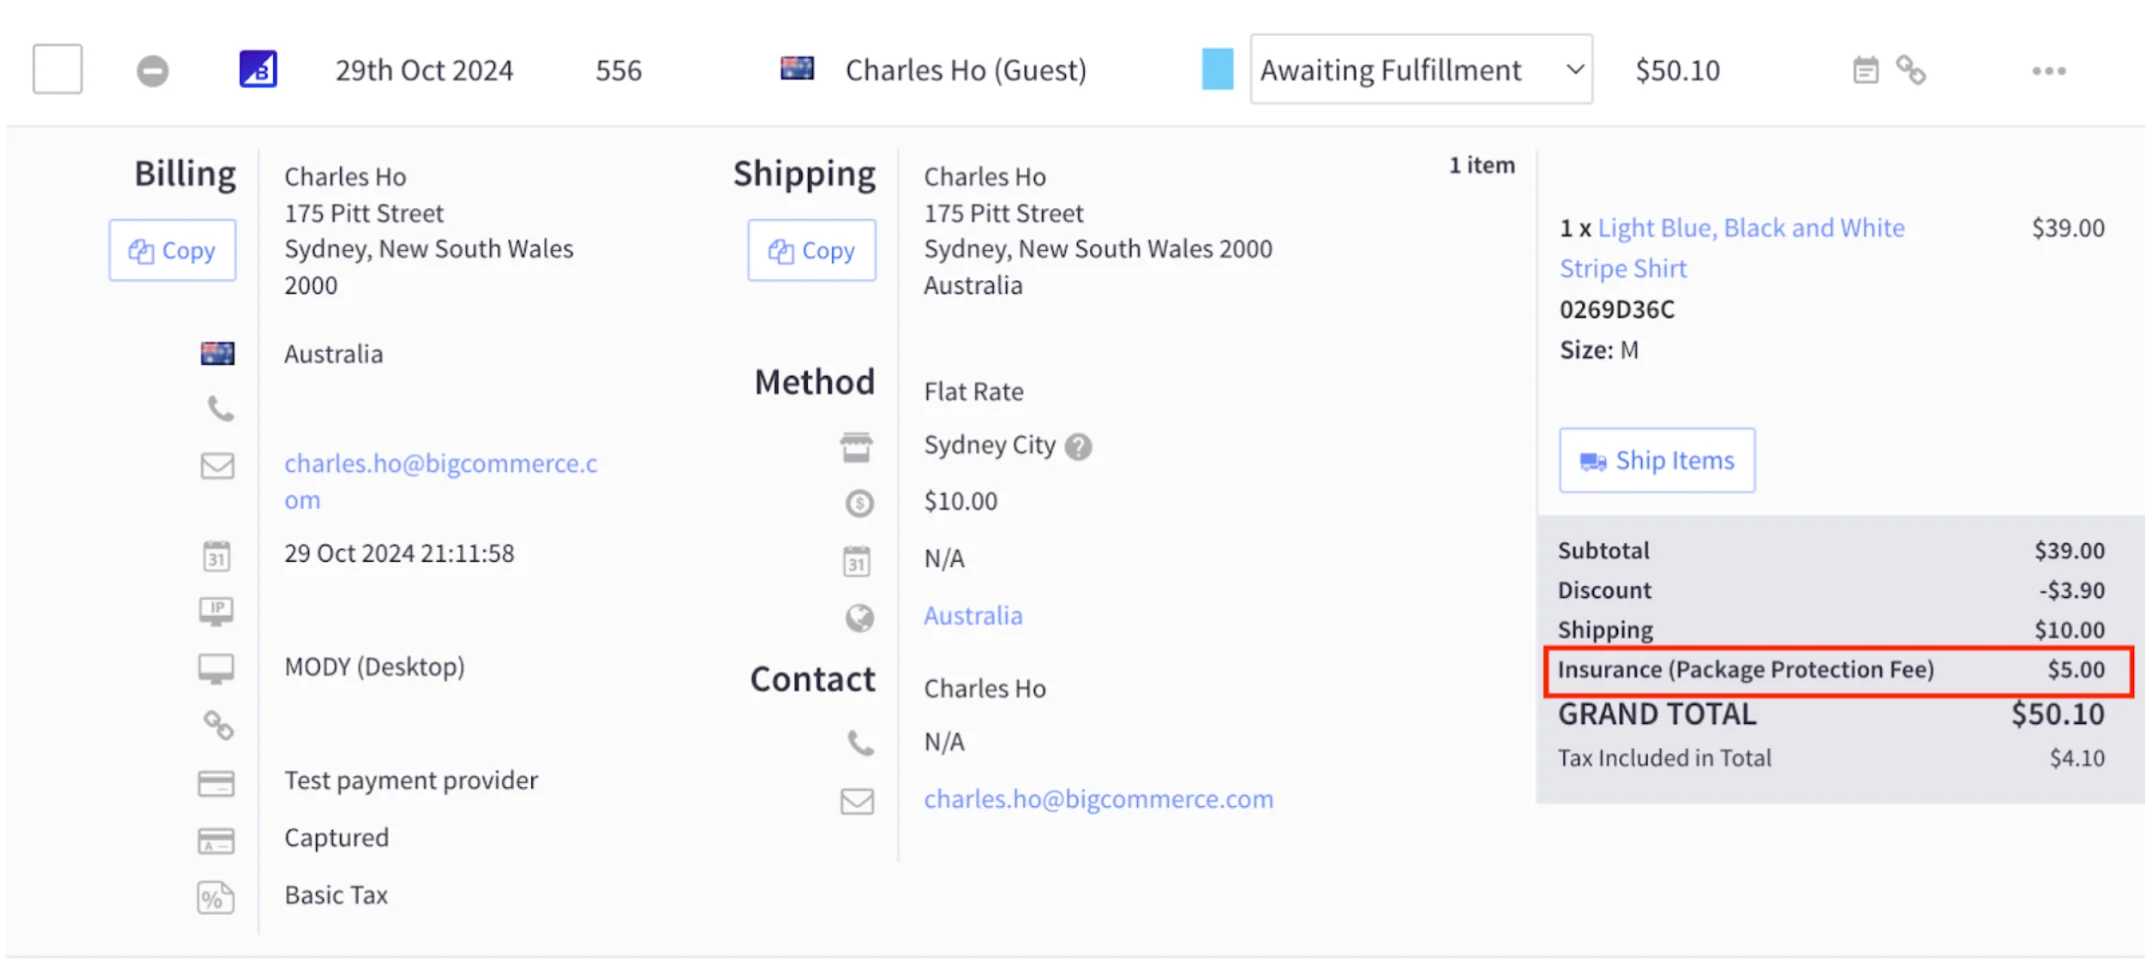2146x960 pixels.
Task: Click the storefront icon beside Sydney City
Action: [856, 447]
